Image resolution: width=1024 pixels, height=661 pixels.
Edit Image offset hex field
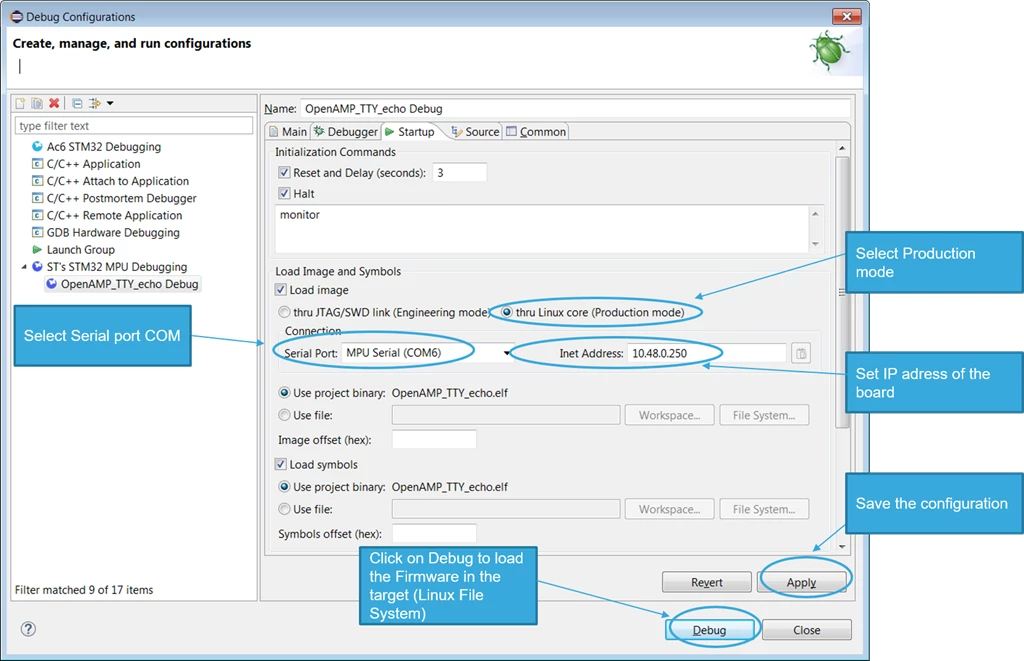[x=434, y=440]
